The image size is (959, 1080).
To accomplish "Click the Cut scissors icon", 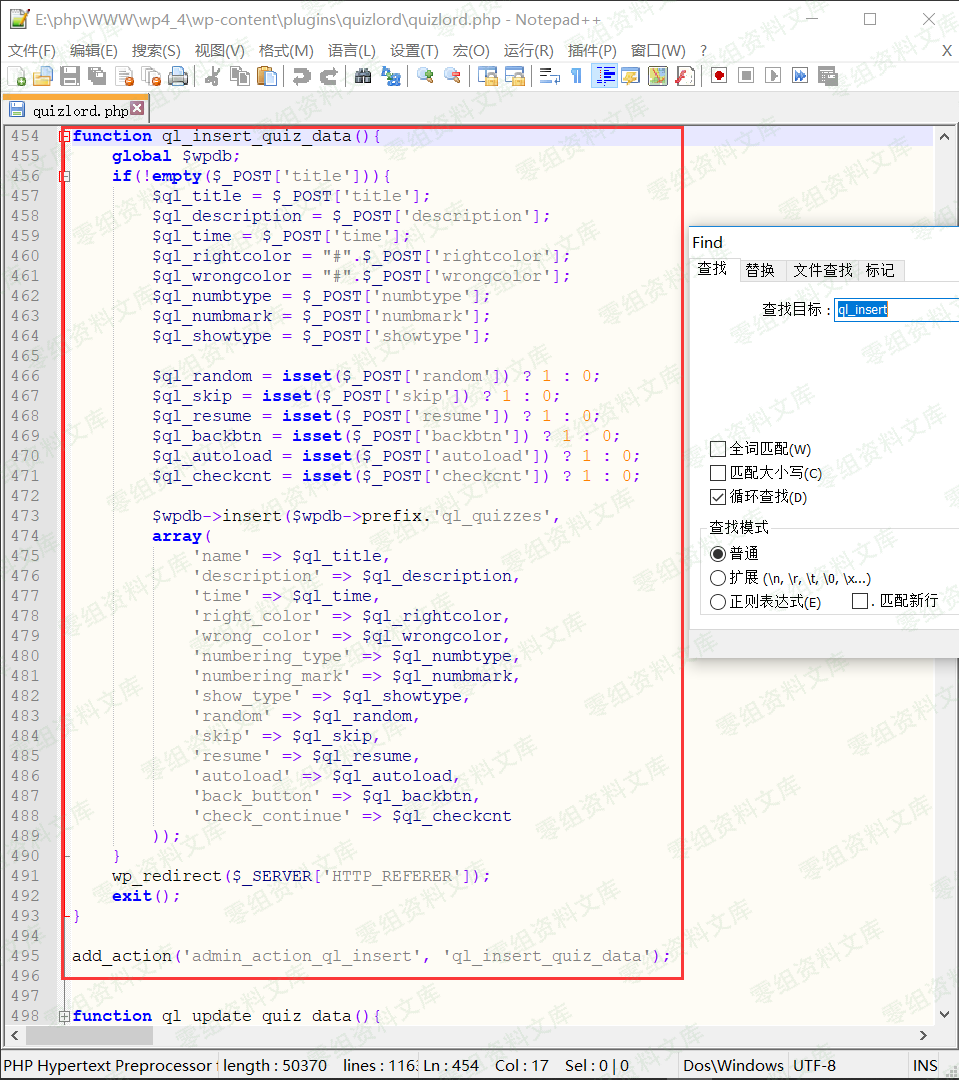I will (x=212, y=76).
